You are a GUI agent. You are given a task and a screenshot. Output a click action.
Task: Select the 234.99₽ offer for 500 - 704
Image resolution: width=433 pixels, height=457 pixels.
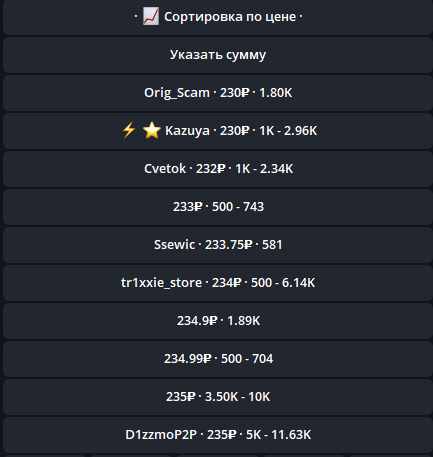218,359
